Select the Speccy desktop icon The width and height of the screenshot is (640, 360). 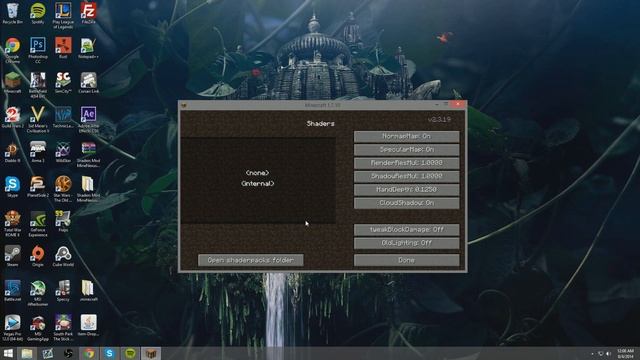(x=63, y=291)
